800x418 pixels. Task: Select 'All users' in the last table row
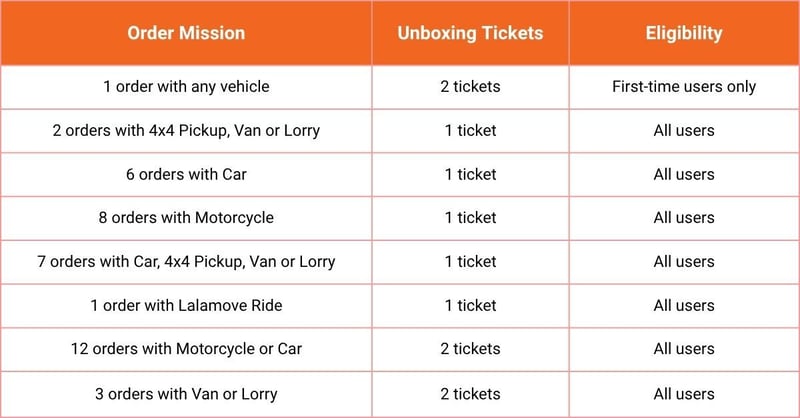pyautogui.click(x=684, y=394)
